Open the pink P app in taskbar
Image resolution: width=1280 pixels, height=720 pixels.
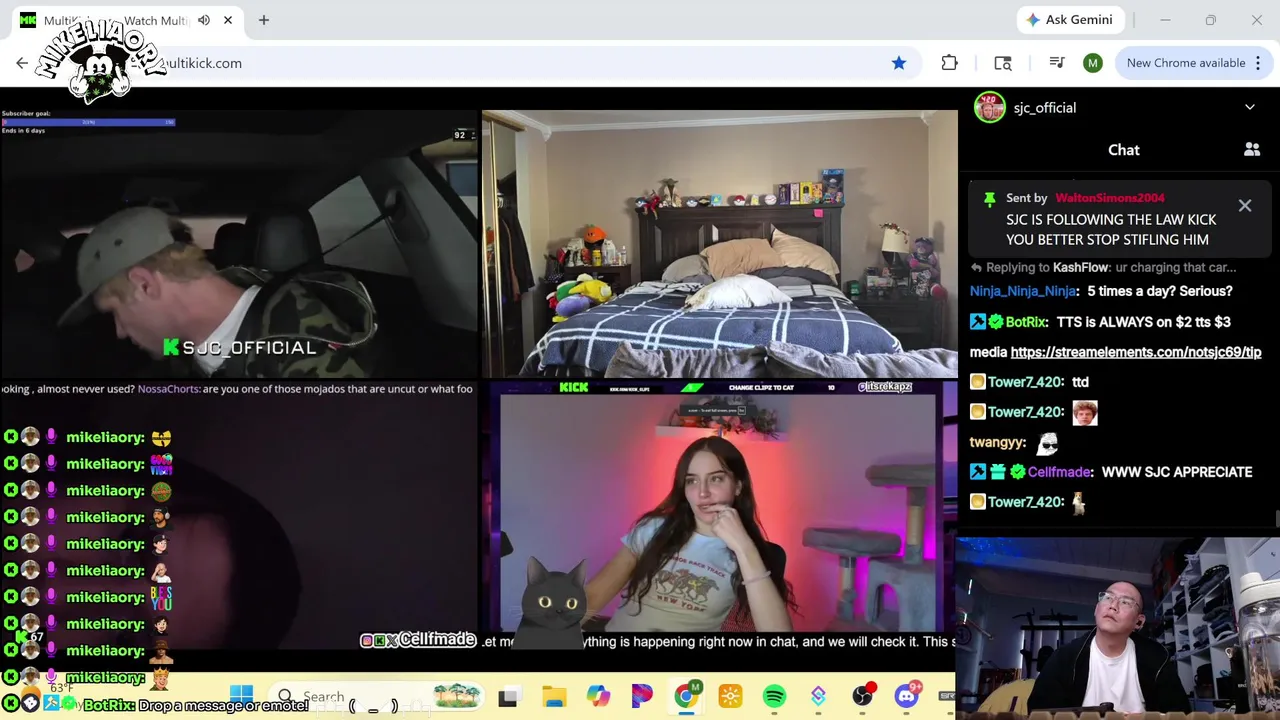tap(642, 697)
